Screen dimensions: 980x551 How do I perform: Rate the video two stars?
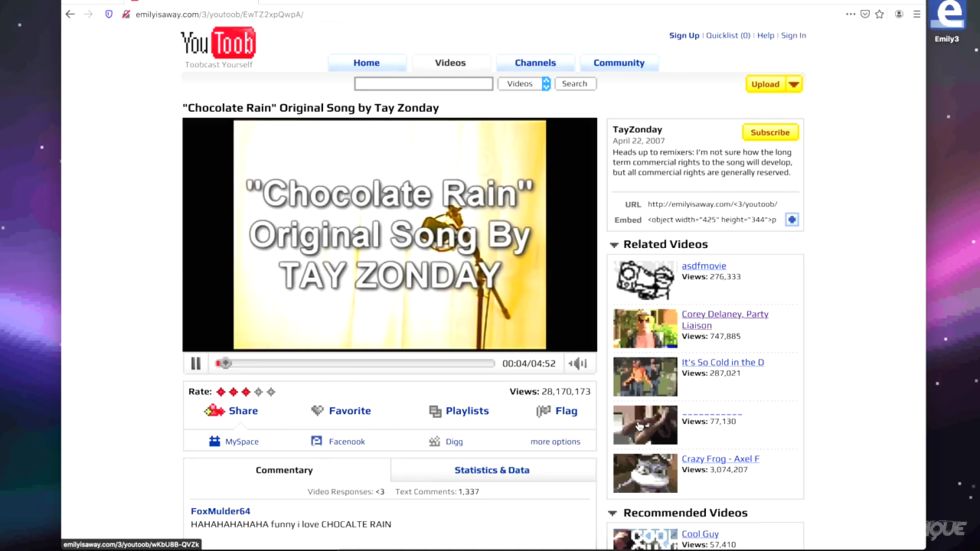point(233,392)
